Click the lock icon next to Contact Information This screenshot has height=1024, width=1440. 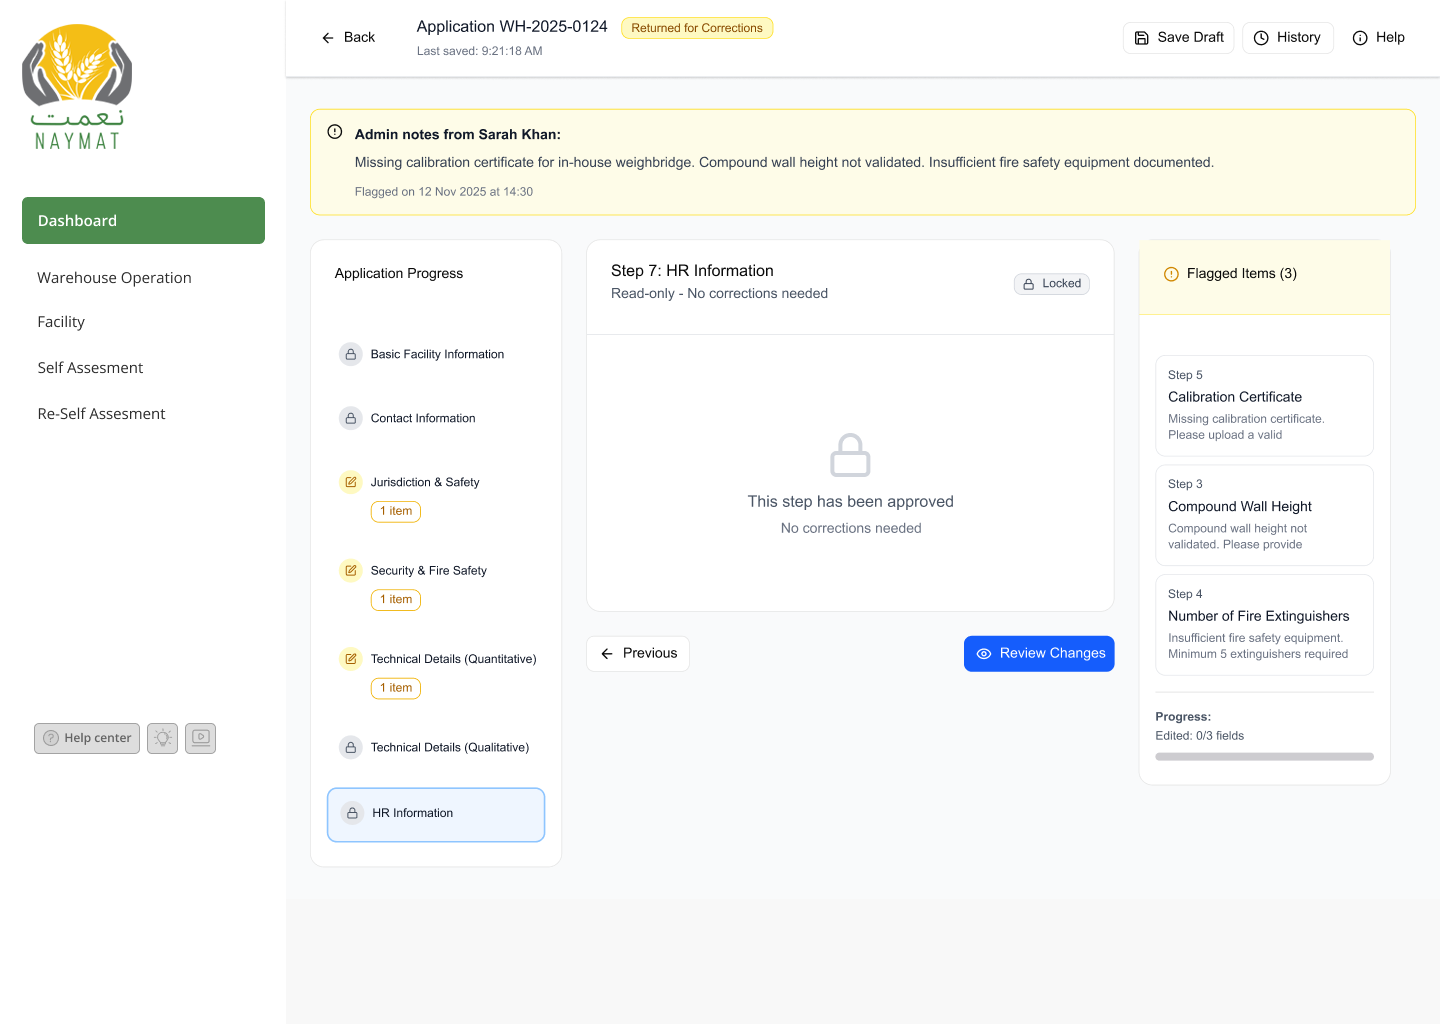coord(351,418)
